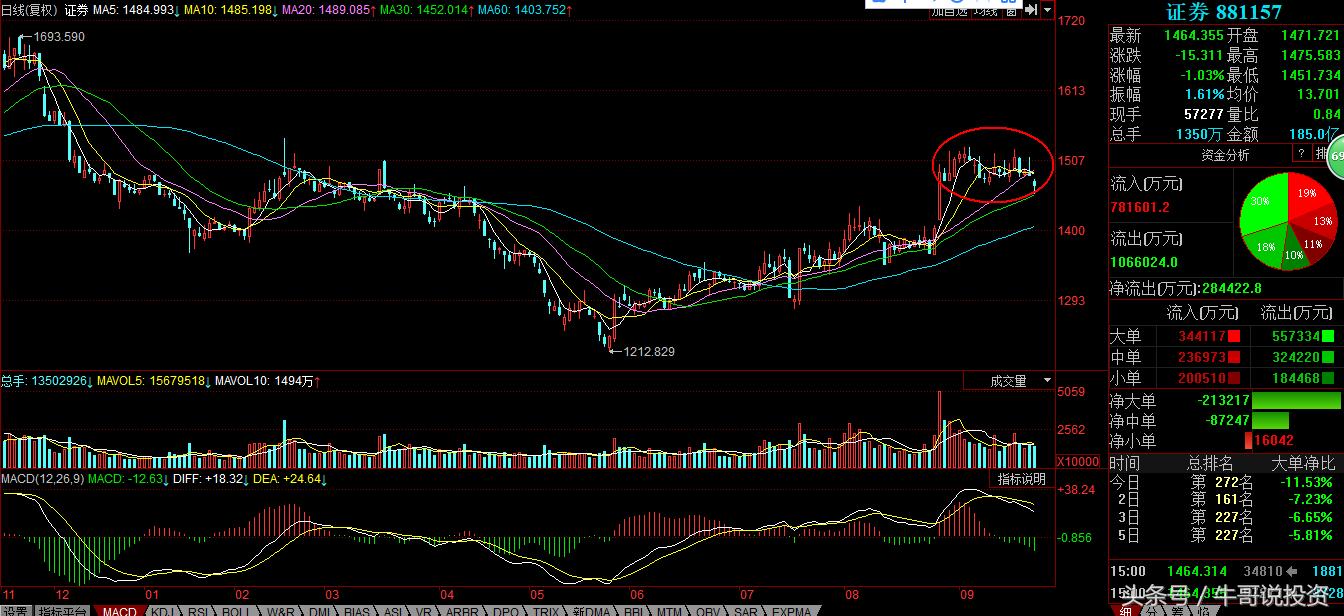Switch to the SAR indicator tab
Viewport: 1344px width, 616px height.
(745, 611)
